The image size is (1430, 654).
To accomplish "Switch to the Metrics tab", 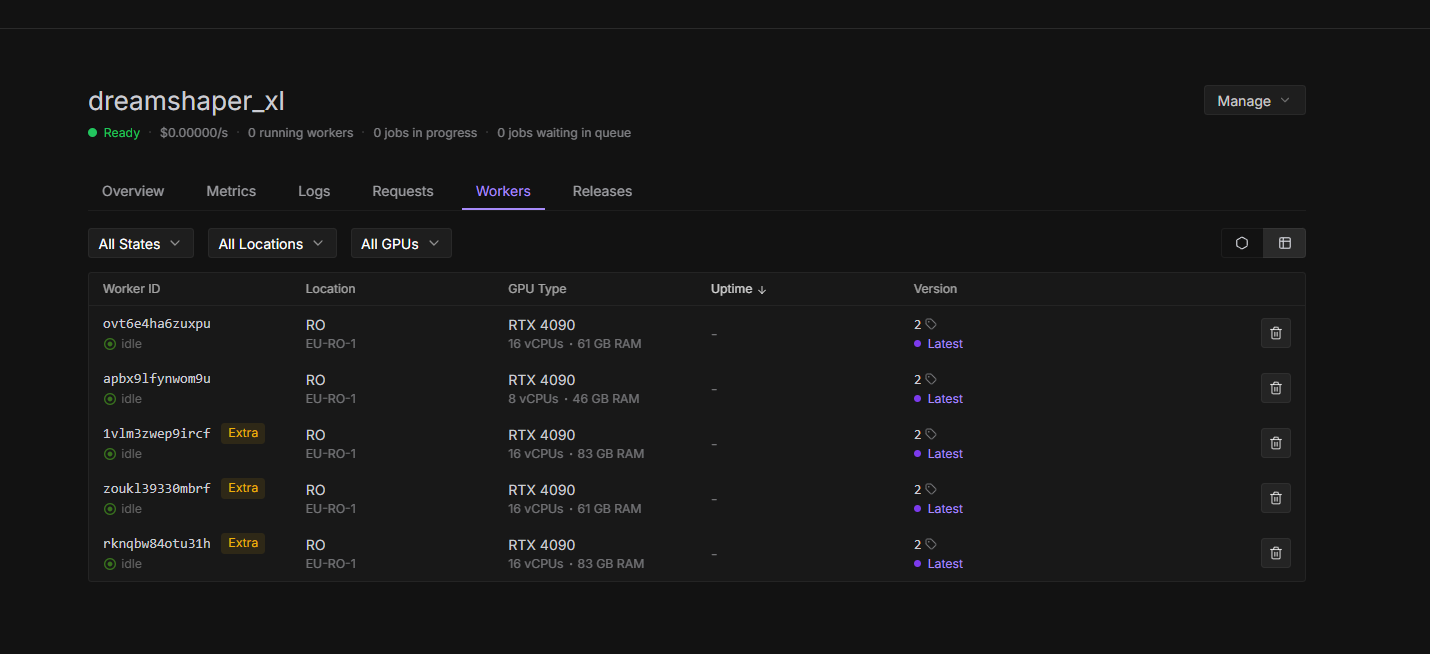I will coord(231,191).
